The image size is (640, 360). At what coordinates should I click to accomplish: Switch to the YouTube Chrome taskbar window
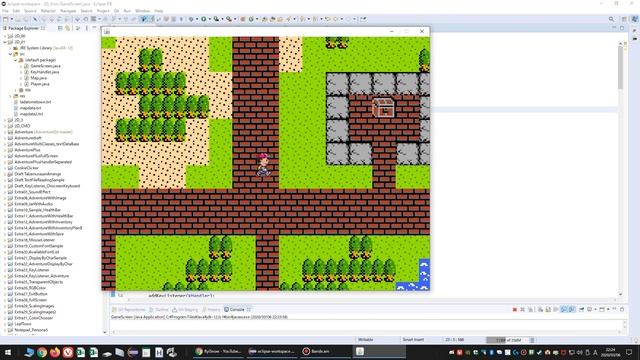coord(218,351)
